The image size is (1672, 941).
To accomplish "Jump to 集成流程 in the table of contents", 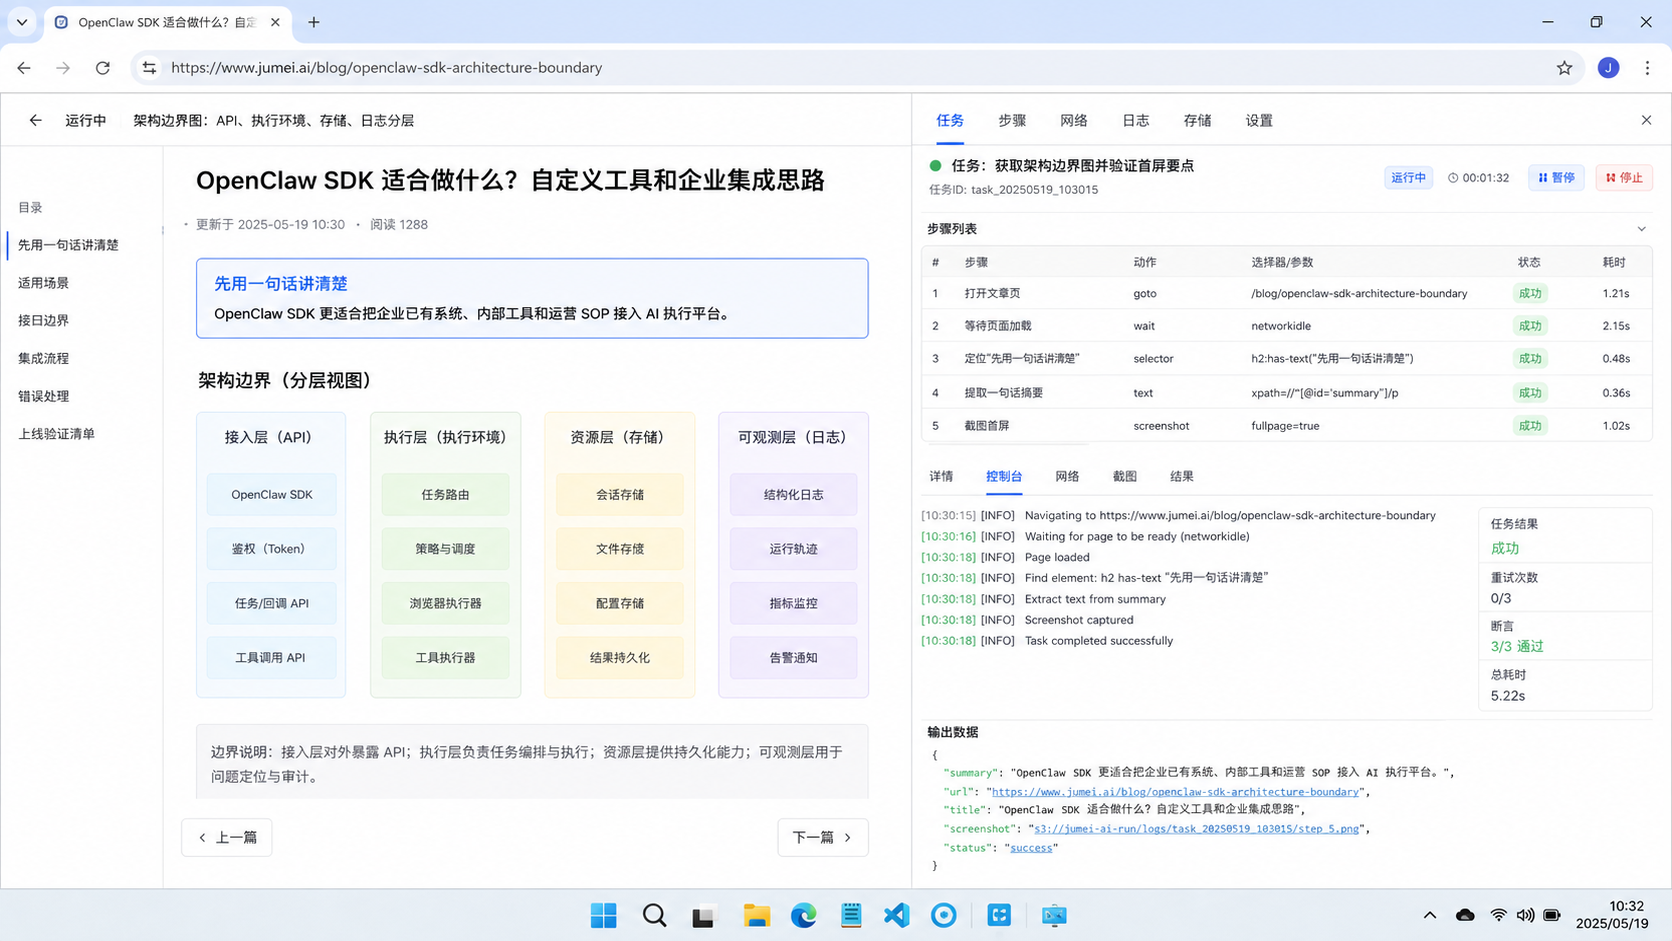I will (x=43, y=358).
